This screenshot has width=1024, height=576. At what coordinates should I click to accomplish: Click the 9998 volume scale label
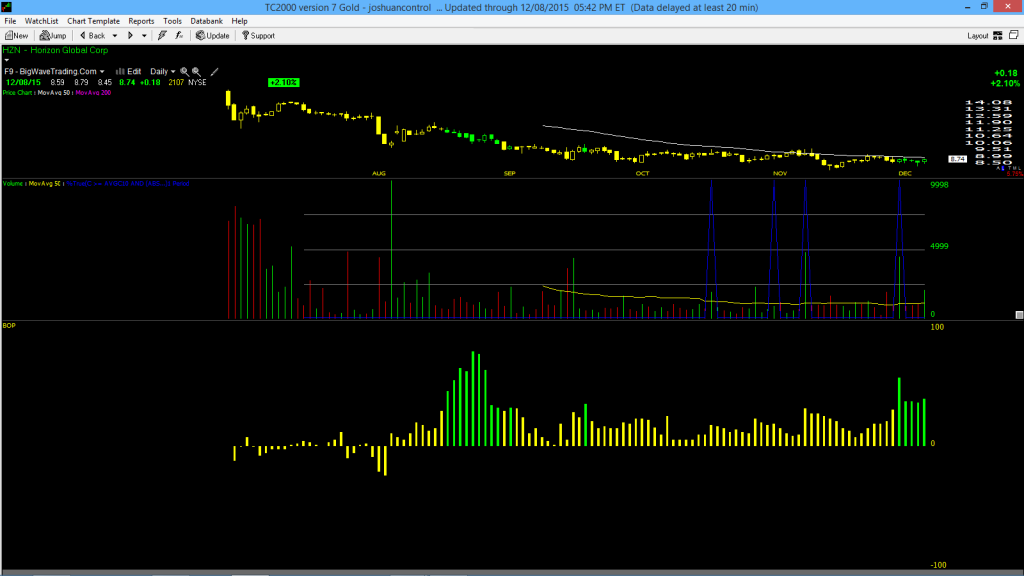(x=939, y=185)
